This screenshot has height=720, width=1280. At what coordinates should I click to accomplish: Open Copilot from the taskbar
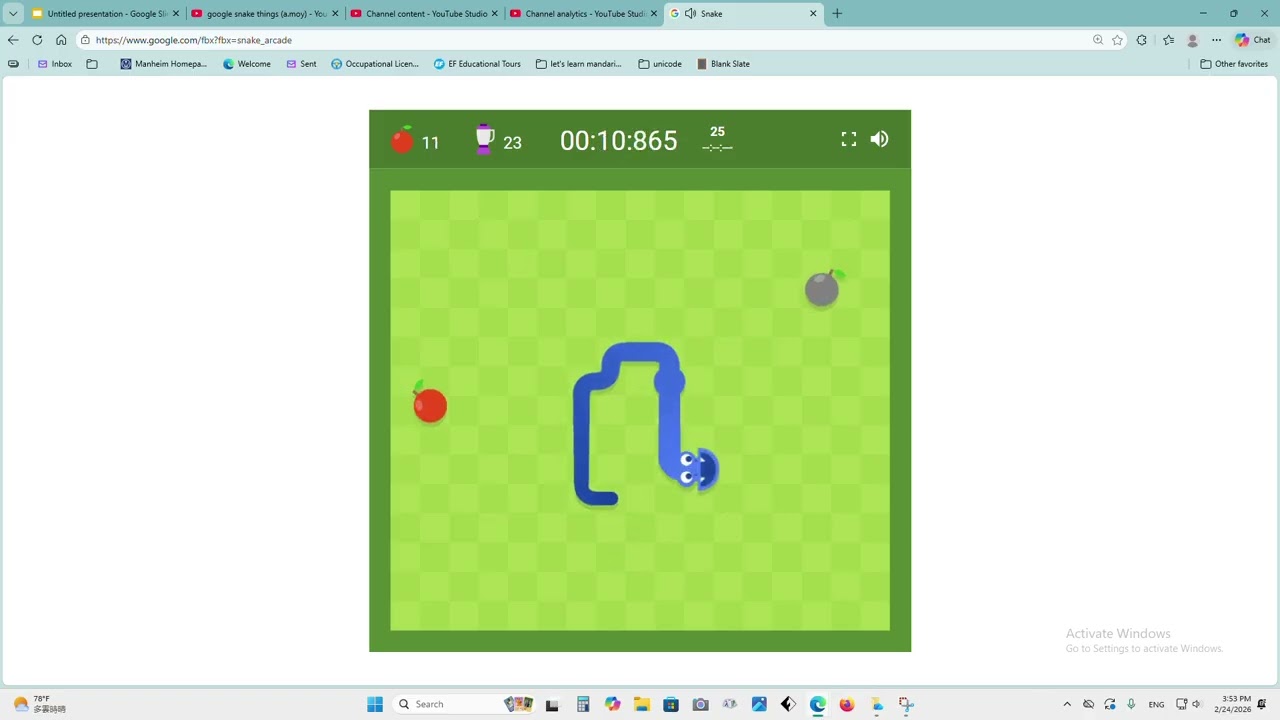[x=612, y=704]
